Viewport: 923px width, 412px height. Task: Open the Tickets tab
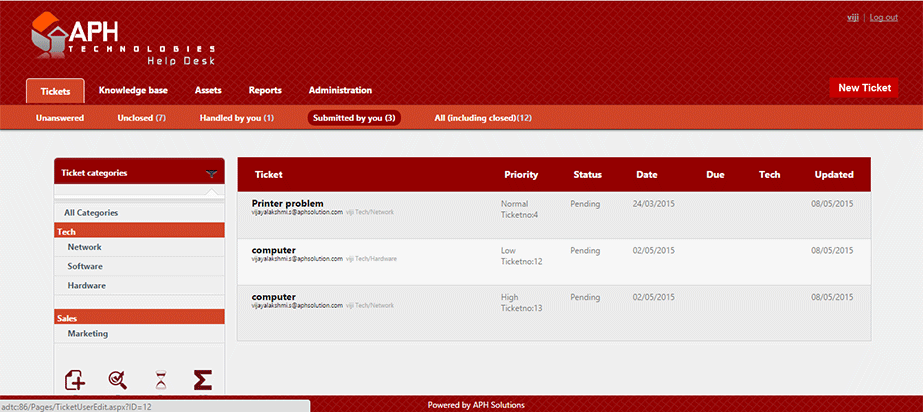55,91
